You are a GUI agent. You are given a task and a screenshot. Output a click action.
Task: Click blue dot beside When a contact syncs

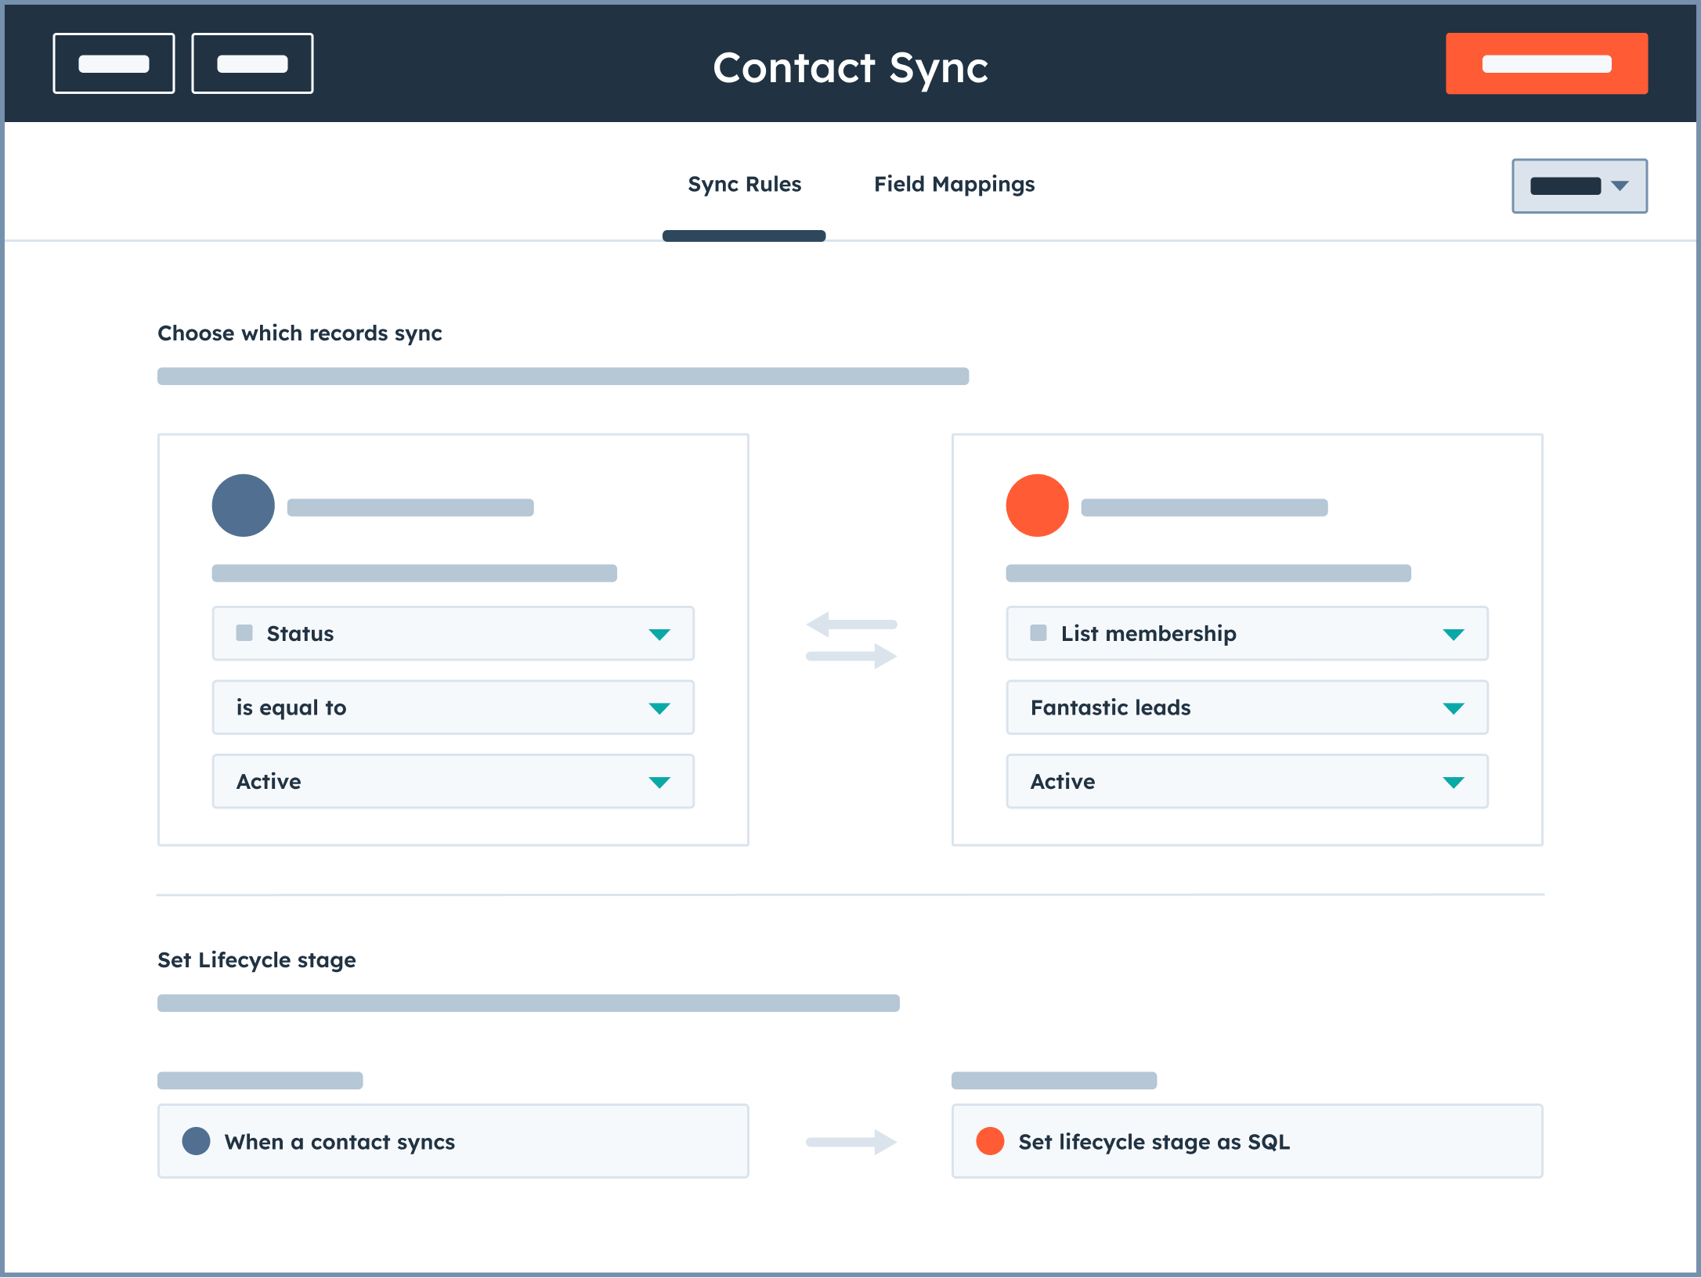(x=196, y=1141)
